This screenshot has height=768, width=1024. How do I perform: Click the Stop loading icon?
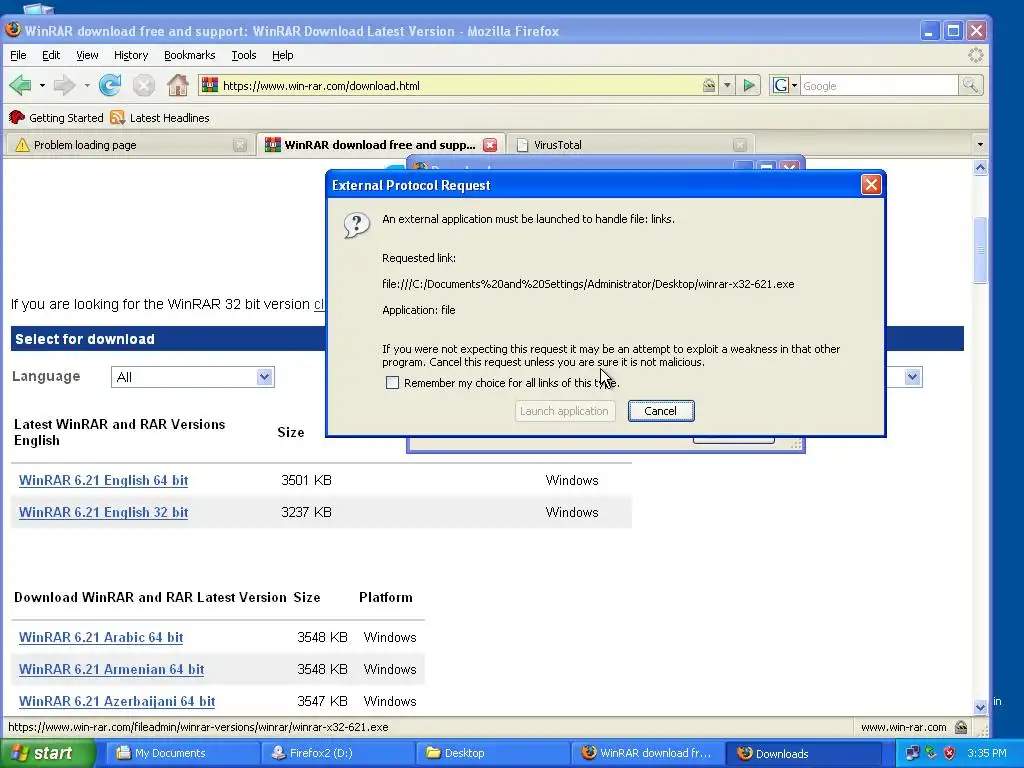[144, 85]
